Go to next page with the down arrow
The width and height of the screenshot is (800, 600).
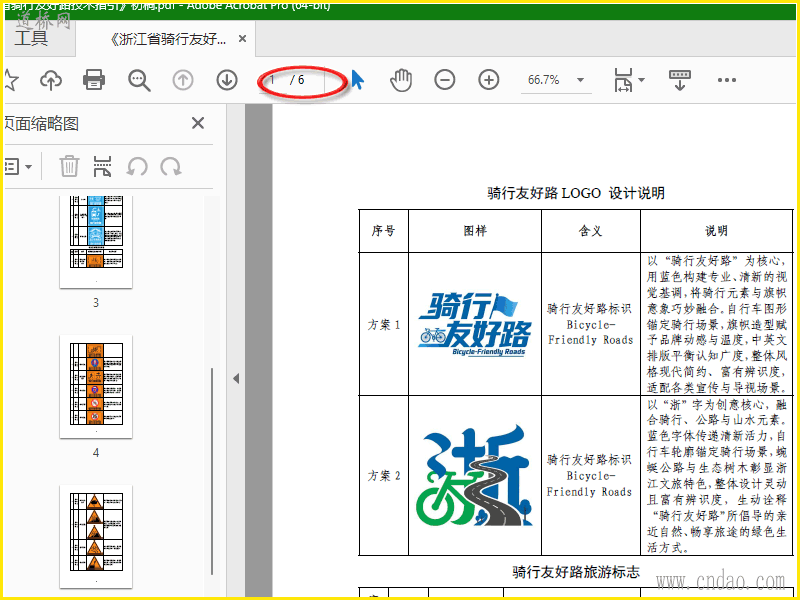pos(227,80)
